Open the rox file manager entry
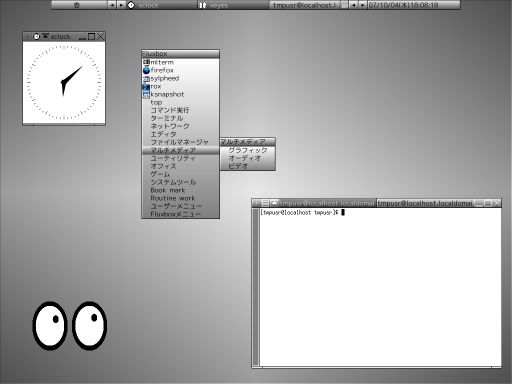Image resolution: width=512 pixels, height=384 pixels. [180, 86]
